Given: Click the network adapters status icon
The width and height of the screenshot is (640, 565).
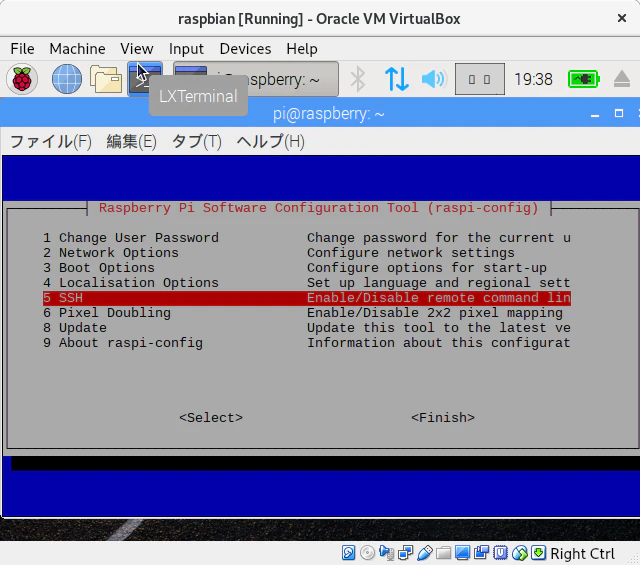Looking at the screenshot, I should click(405, 553).
